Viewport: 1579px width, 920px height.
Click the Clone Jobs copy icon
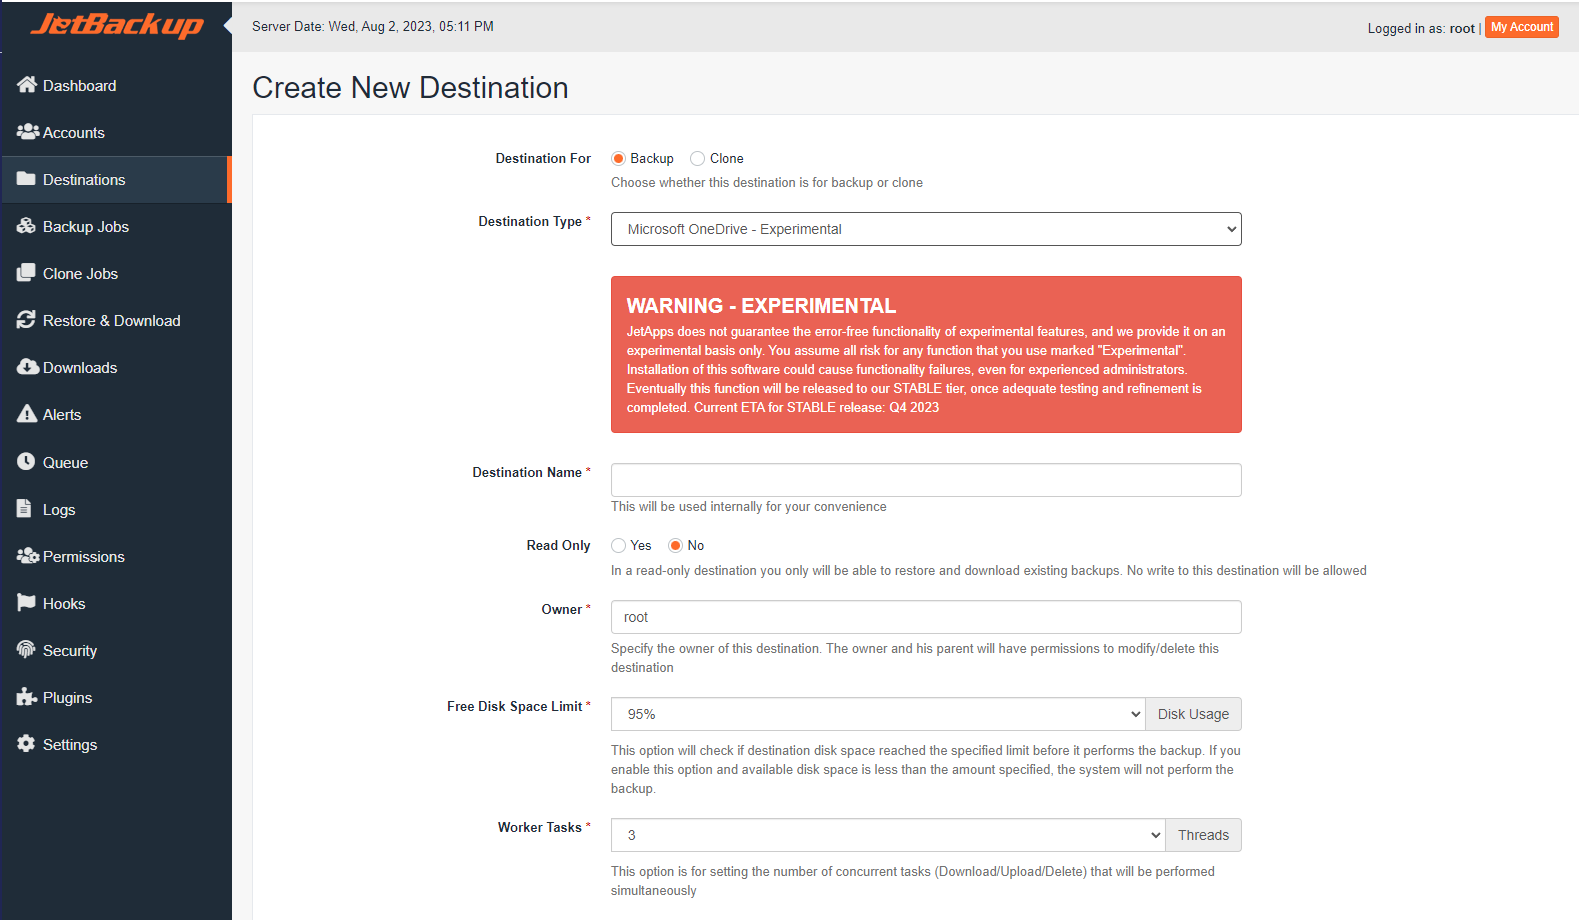26,273
